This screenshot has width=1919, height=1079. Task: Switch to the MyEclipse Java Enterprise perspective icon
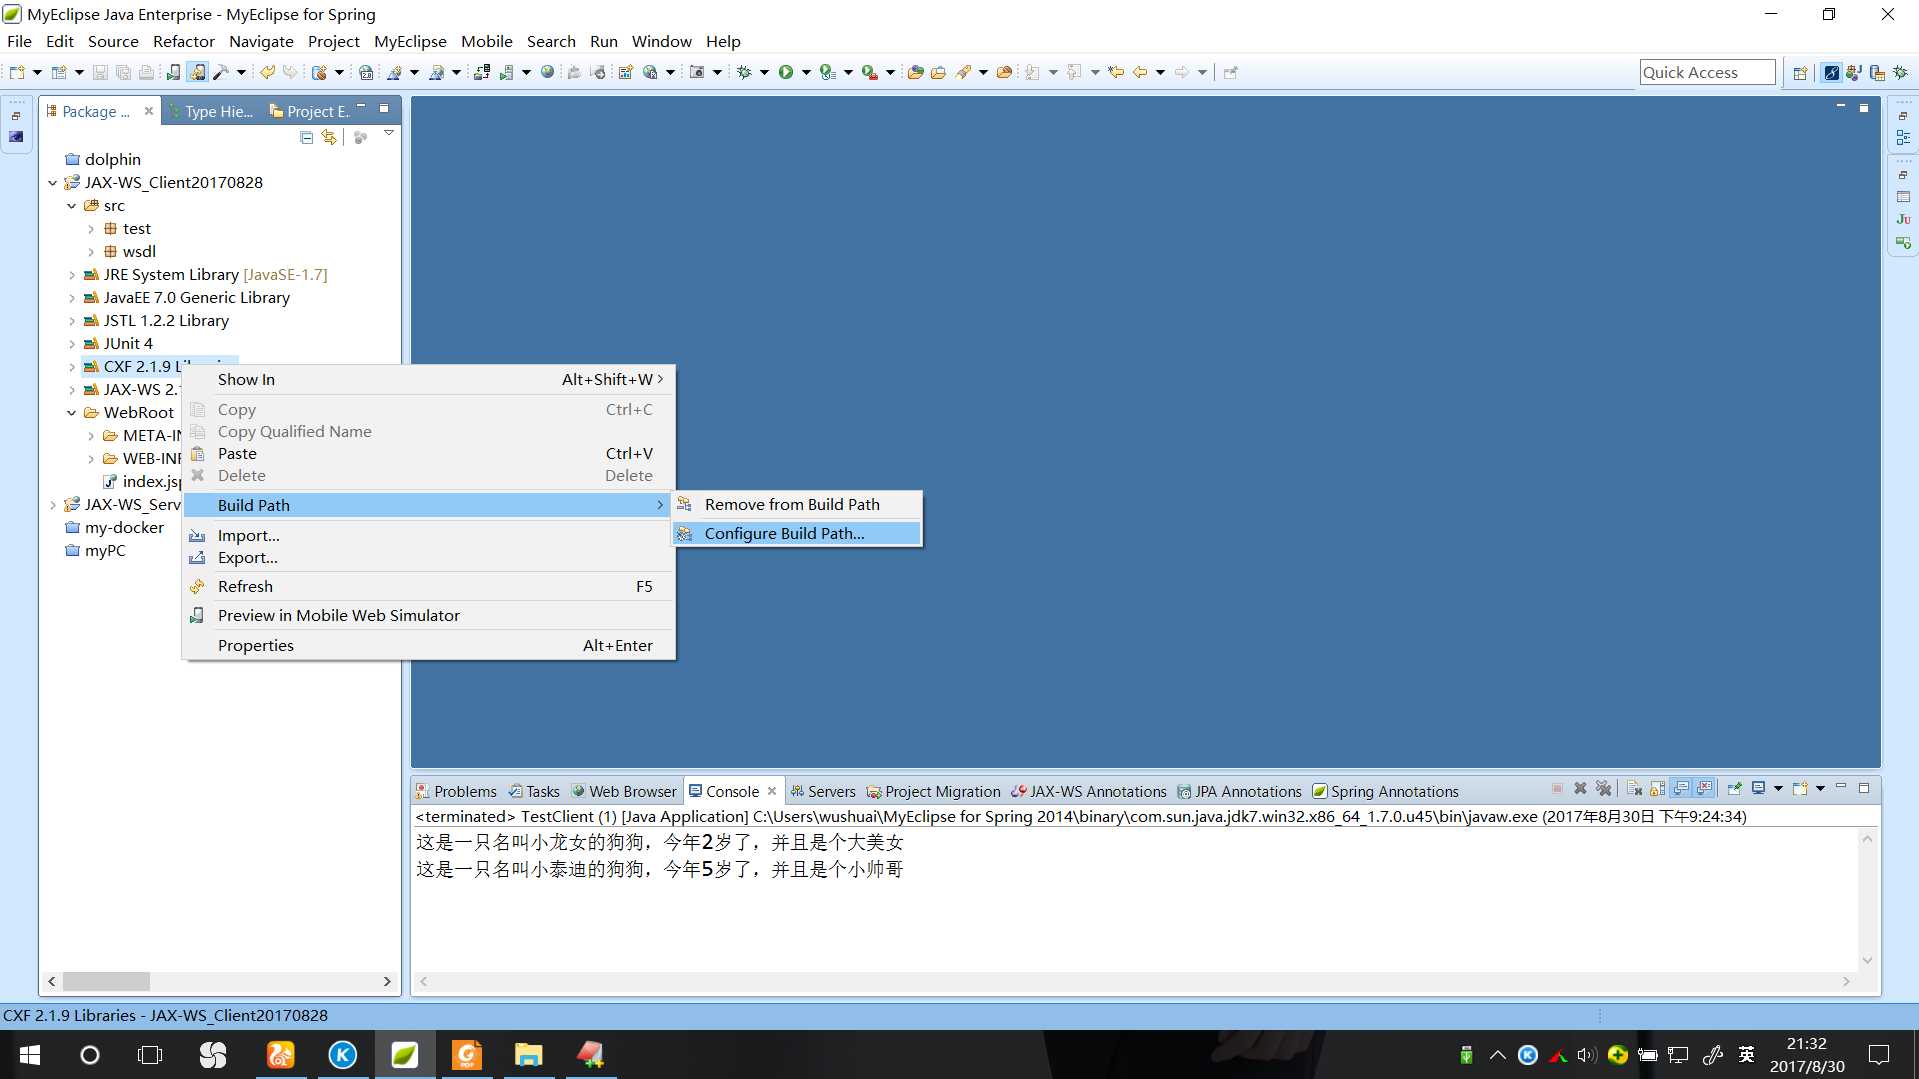pyautogui.click(x=1831, y=72)
